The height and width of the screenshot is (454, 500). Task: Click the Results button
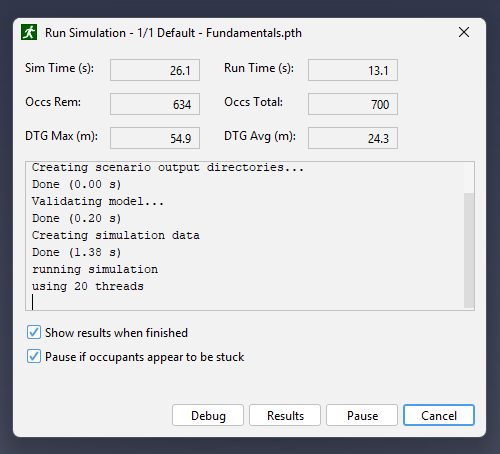[285, 415]
